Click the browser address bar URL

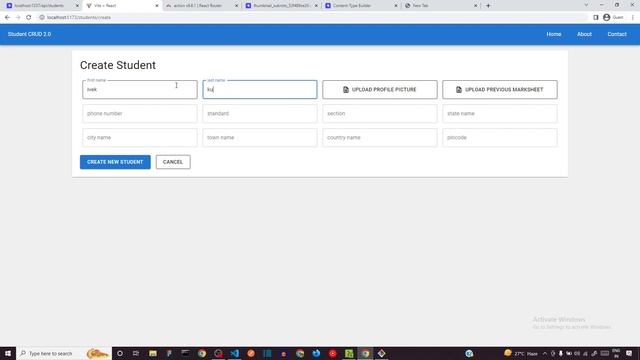click(79, 18)
